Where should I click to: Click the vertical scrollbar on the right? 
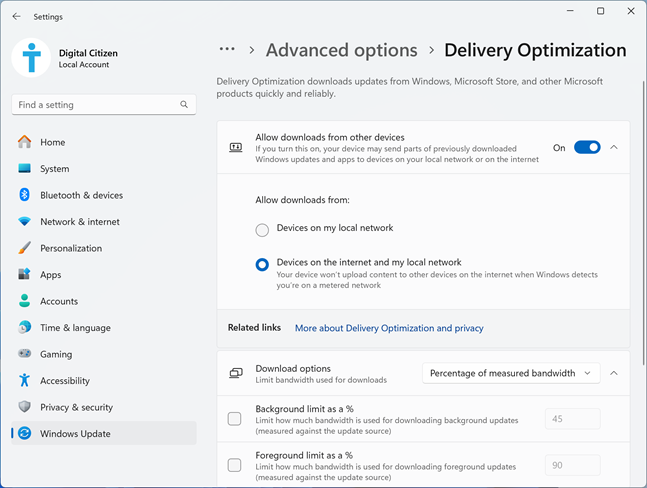(644, 223)
